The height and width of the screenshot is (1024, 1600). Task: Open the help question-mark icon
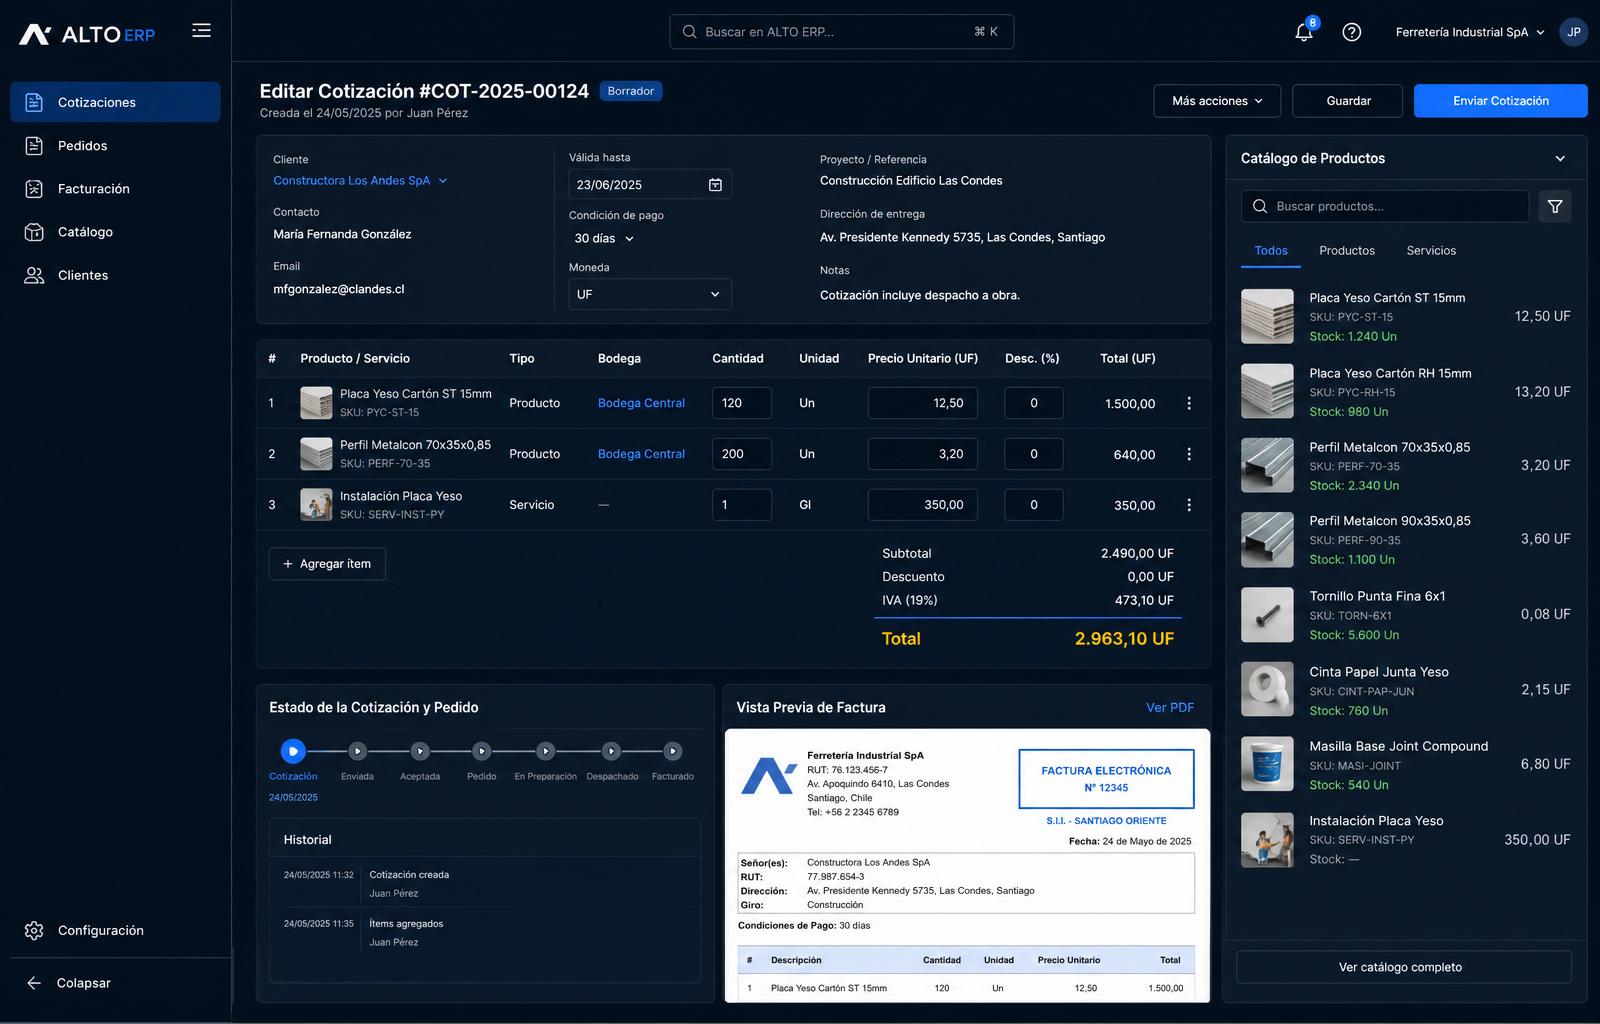coord(1352,32)
